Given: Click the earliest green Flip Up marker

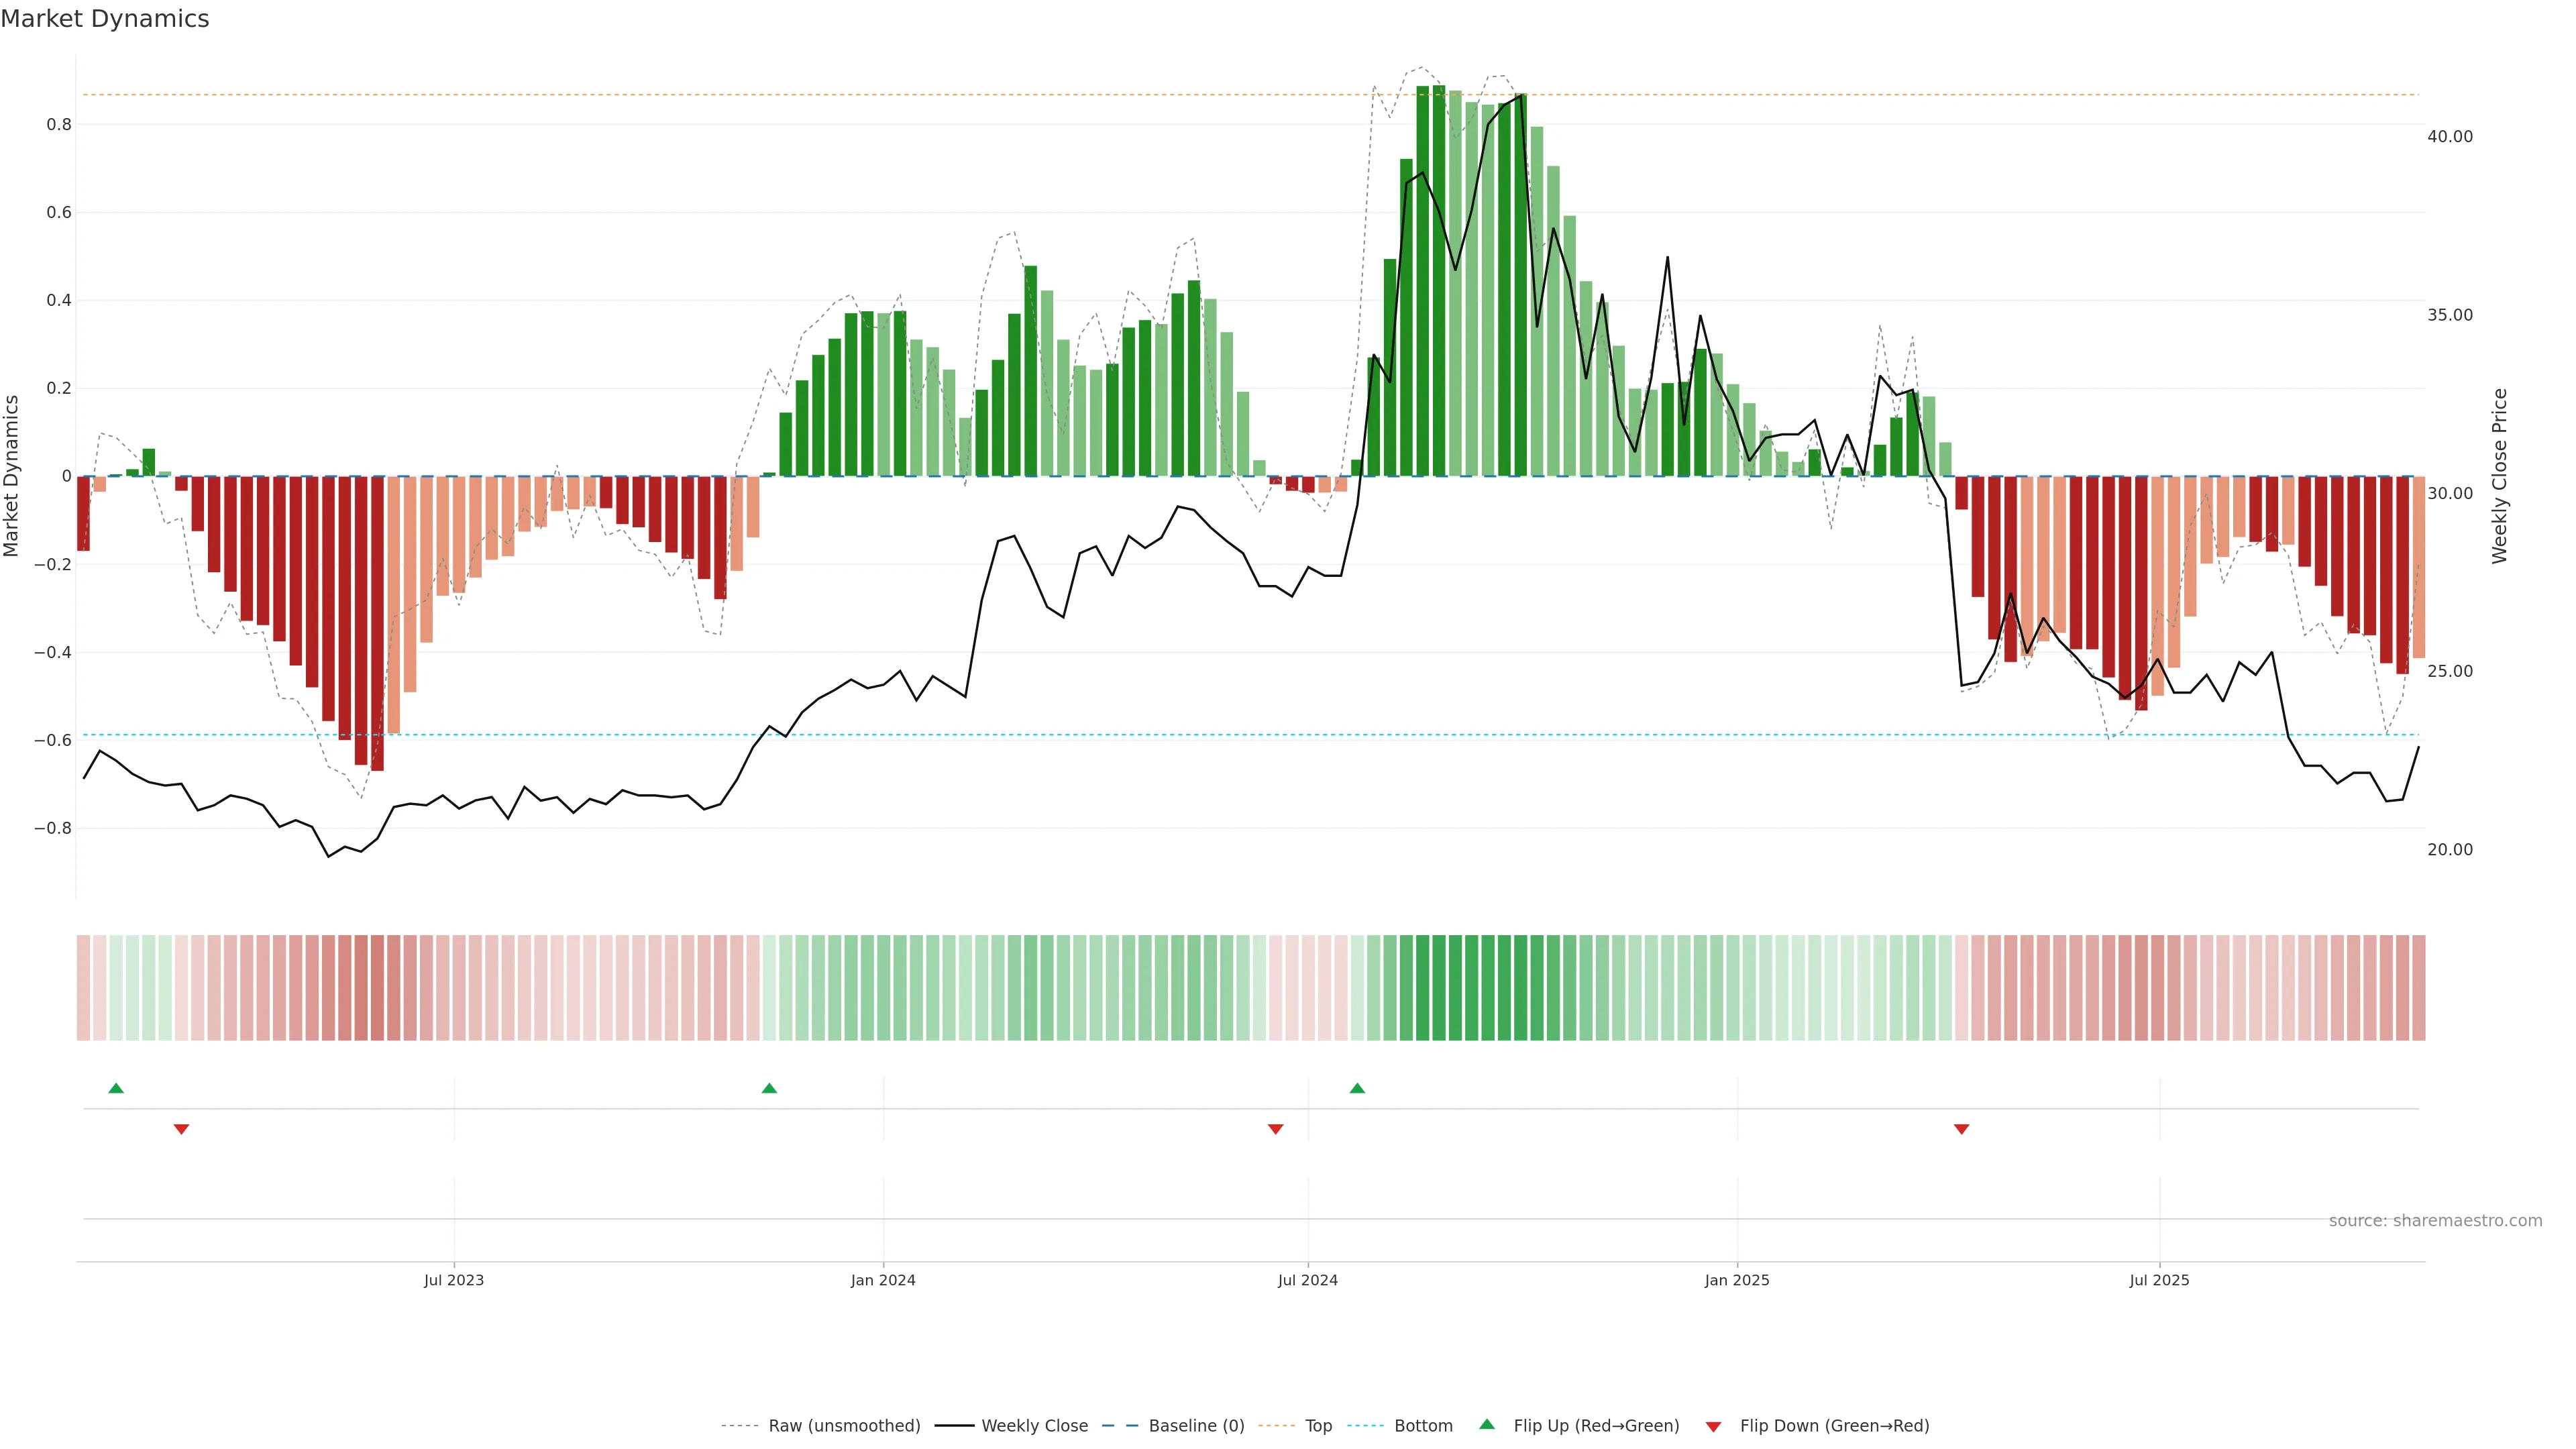Looking at the screenshot, I should (x=116, y=1088).
